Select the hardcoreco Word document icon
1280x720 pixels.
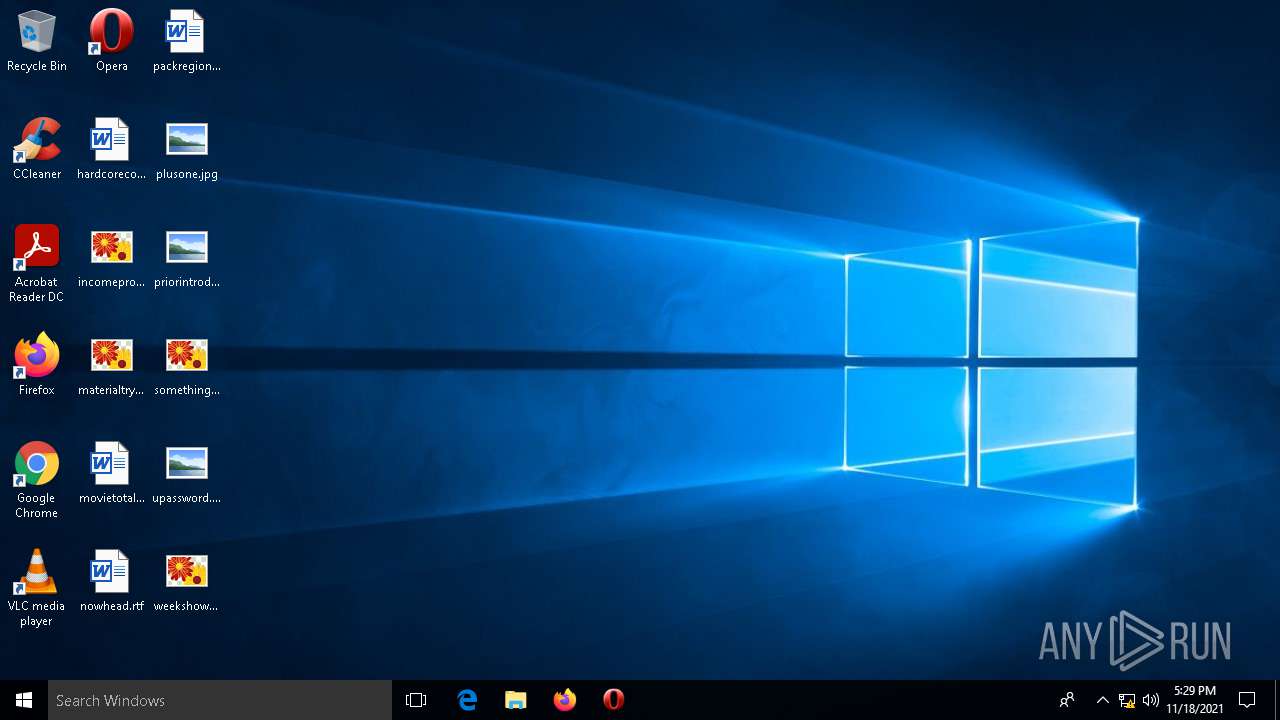coord(112,149)
